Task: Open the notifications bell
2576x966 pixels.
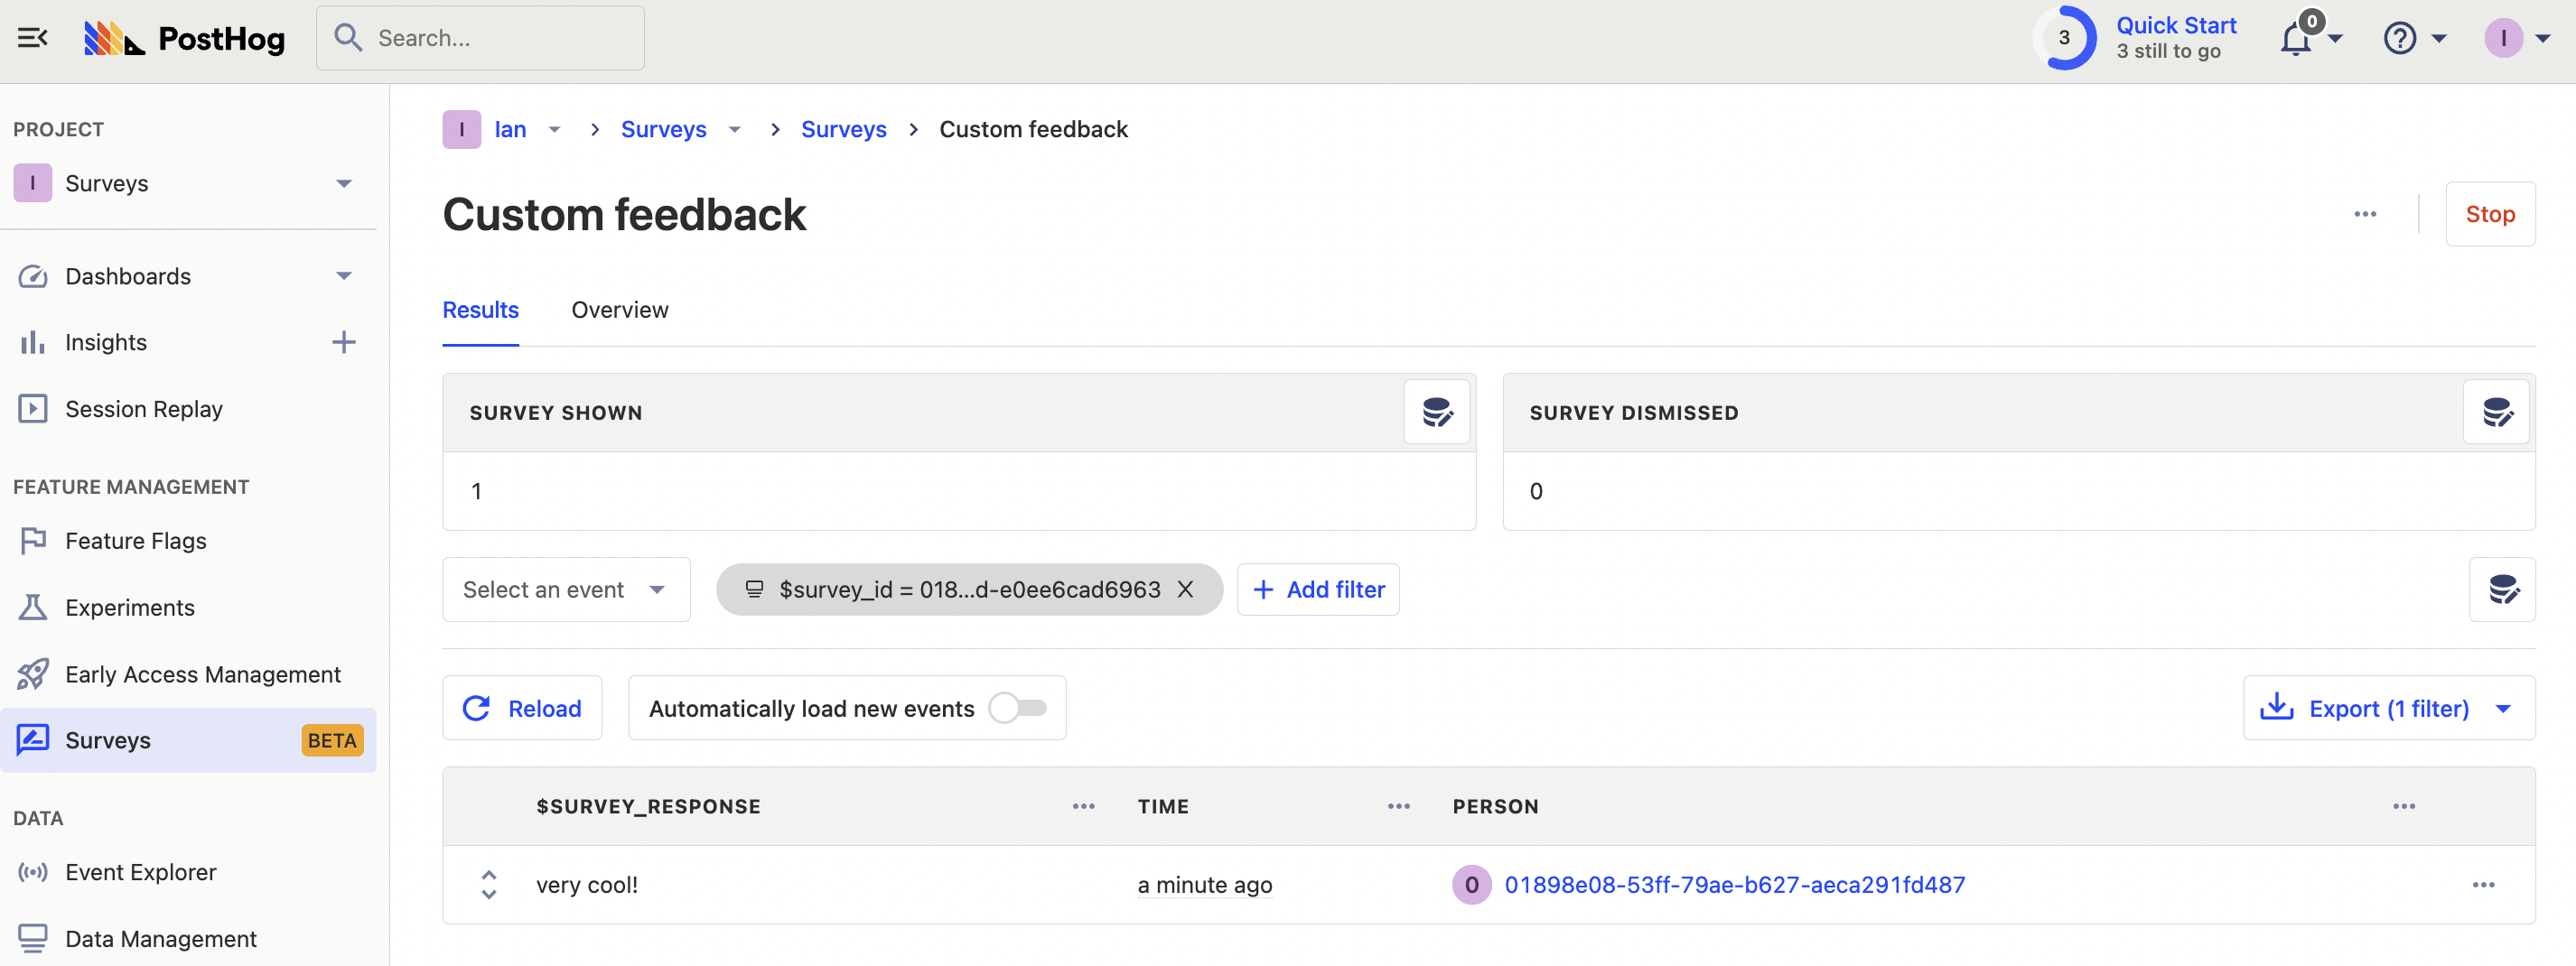Action: coord(2296,39)
